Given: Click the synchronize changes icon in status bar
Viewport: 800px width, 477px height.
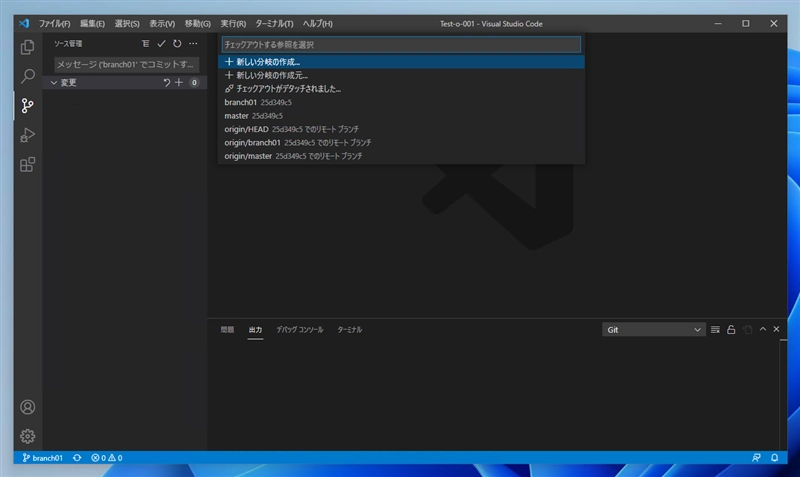Looking at the screenshot, I should pos(77,458).
